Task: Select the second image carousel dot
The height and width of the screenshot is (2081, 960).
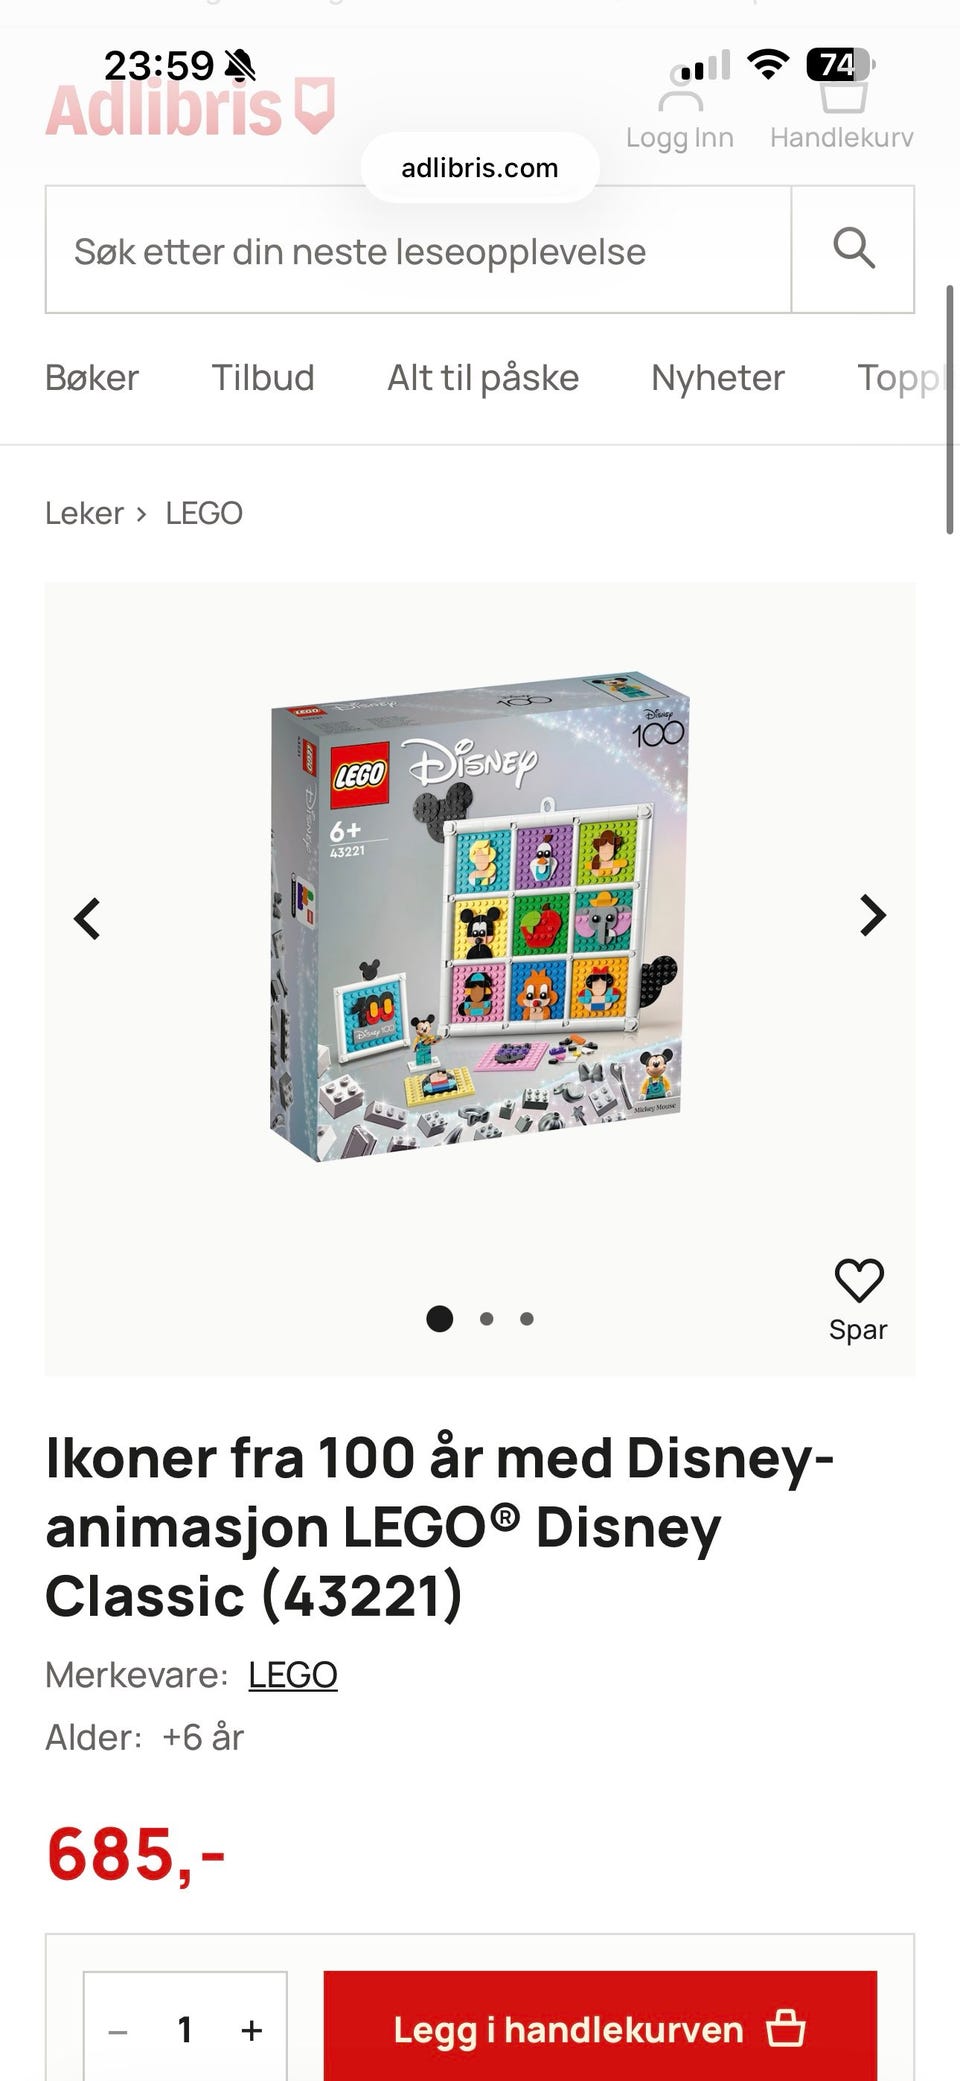Action: point(487,1319)
